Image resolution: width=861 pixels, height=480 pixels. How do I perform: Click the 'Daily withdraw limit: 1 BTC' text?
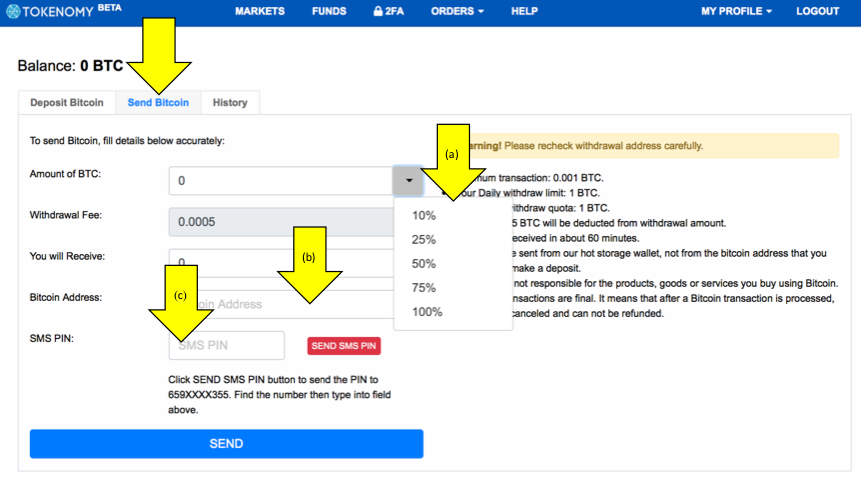[539, 193]
